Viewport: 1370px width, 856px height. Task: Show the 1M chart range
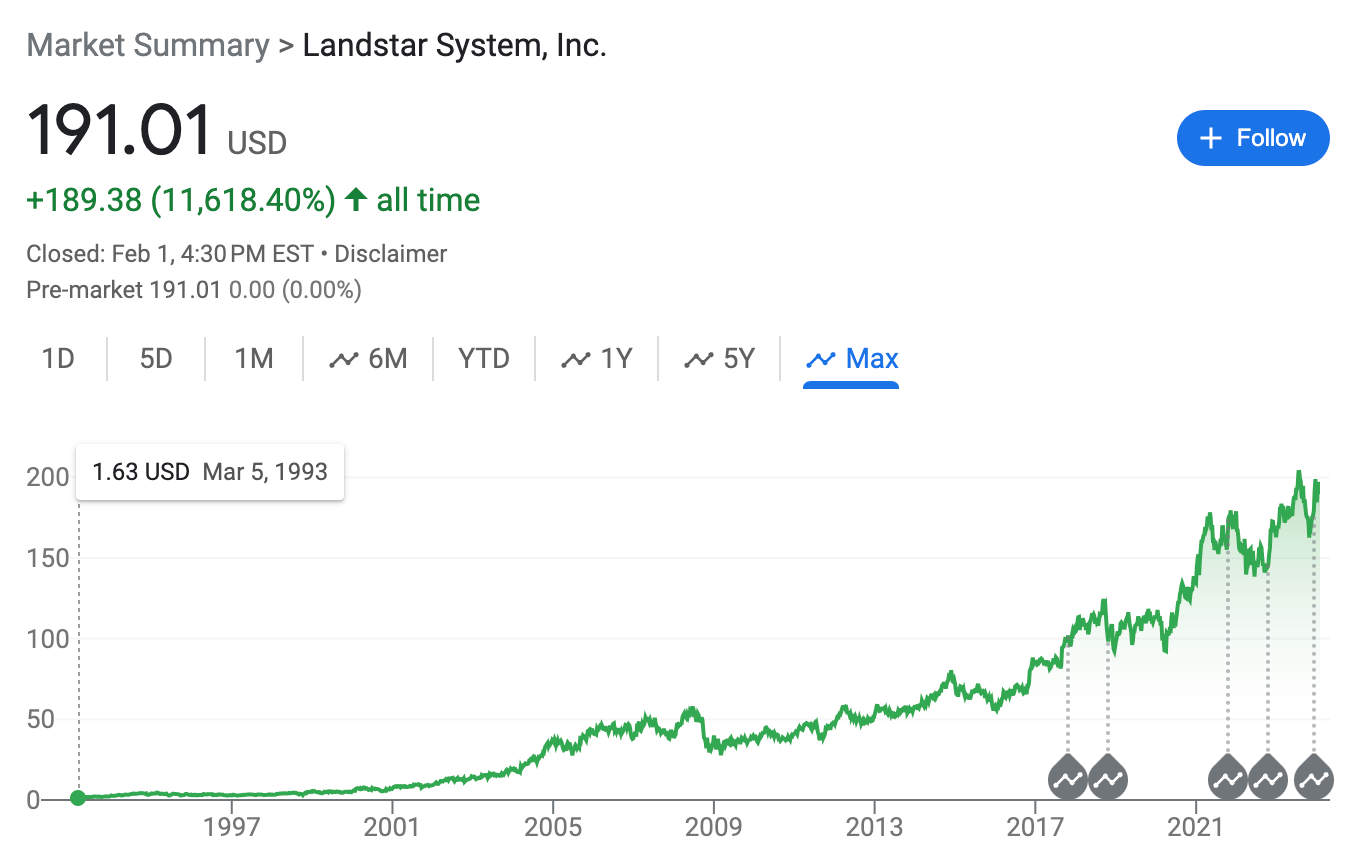pos(254,359)
